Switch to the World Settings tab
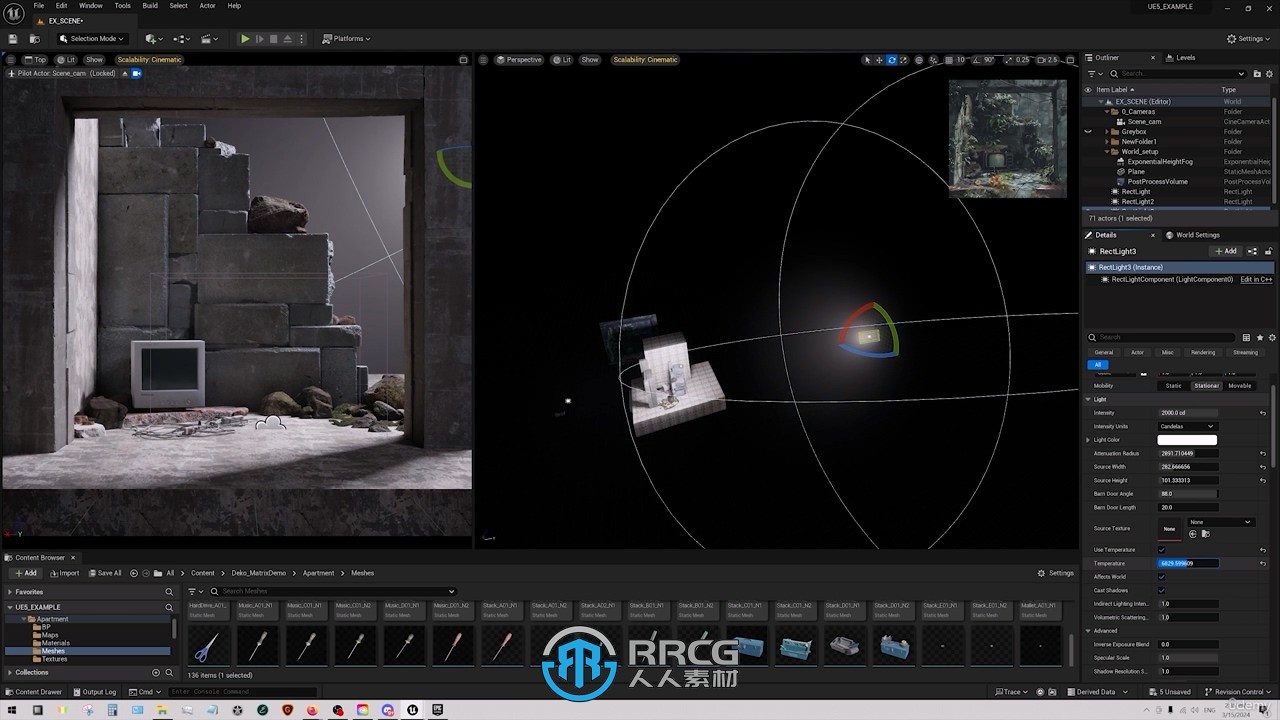 click(1192, 235)
